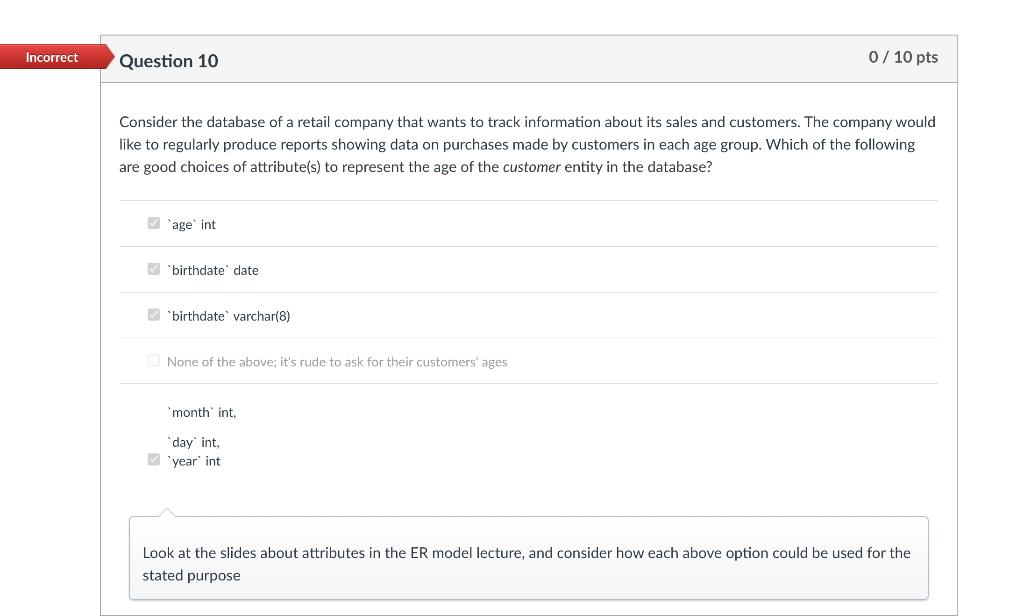Toggle the month, day, year checkbox

coord(153,460)
